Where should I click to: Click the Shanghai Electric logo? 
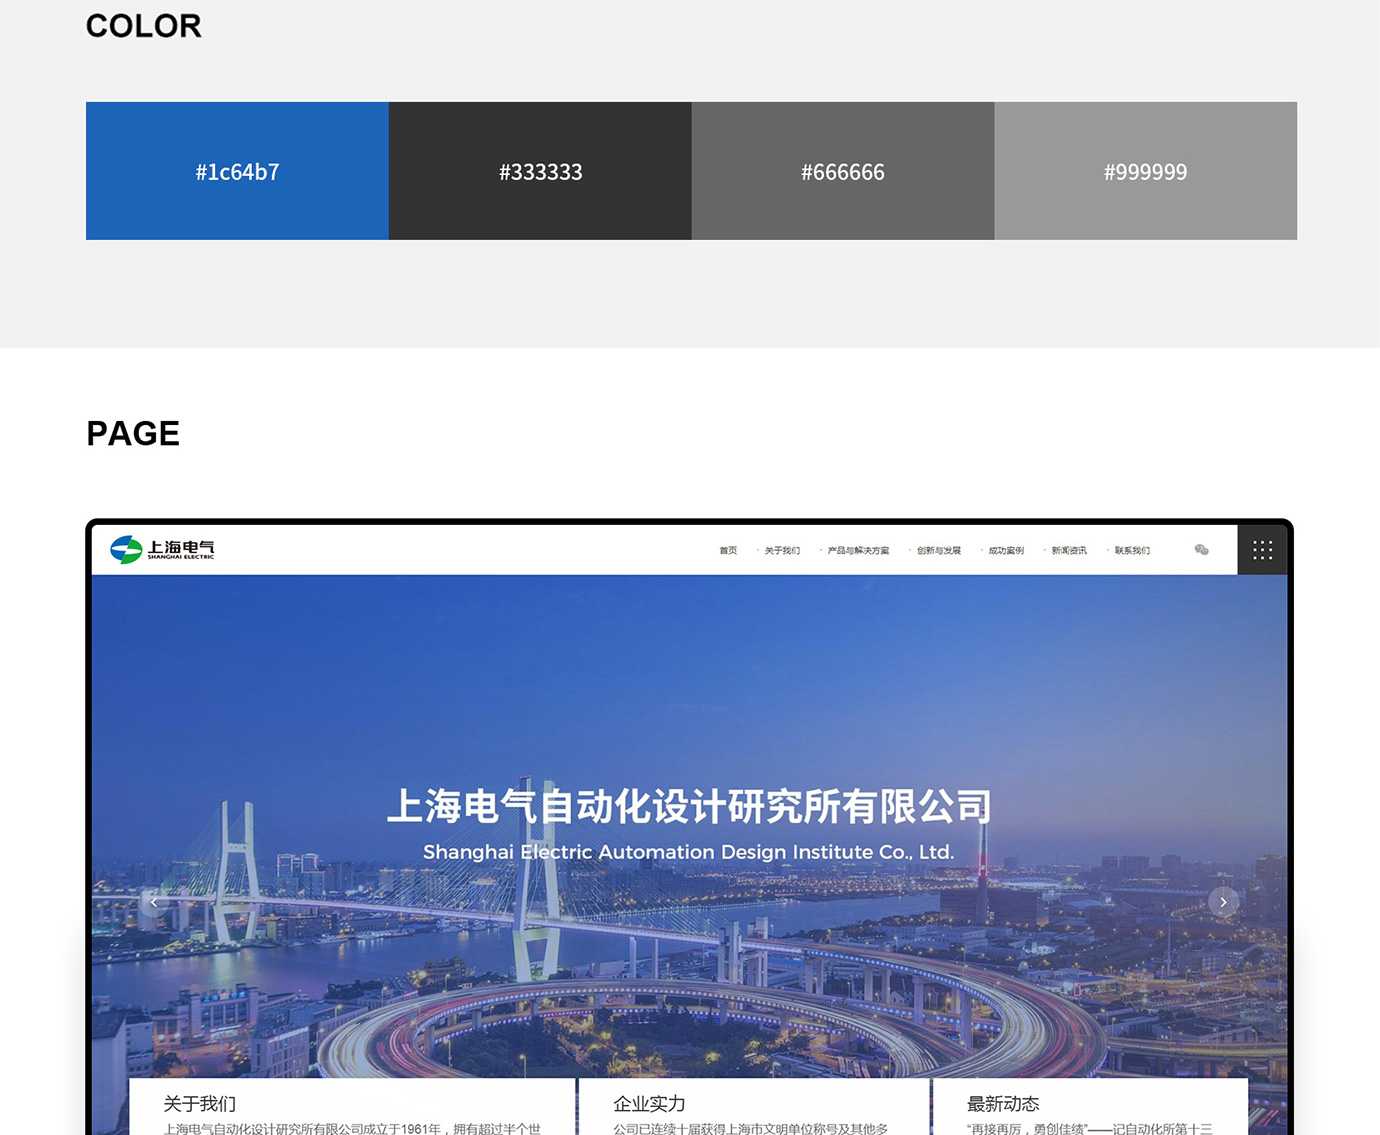point(162,550)
